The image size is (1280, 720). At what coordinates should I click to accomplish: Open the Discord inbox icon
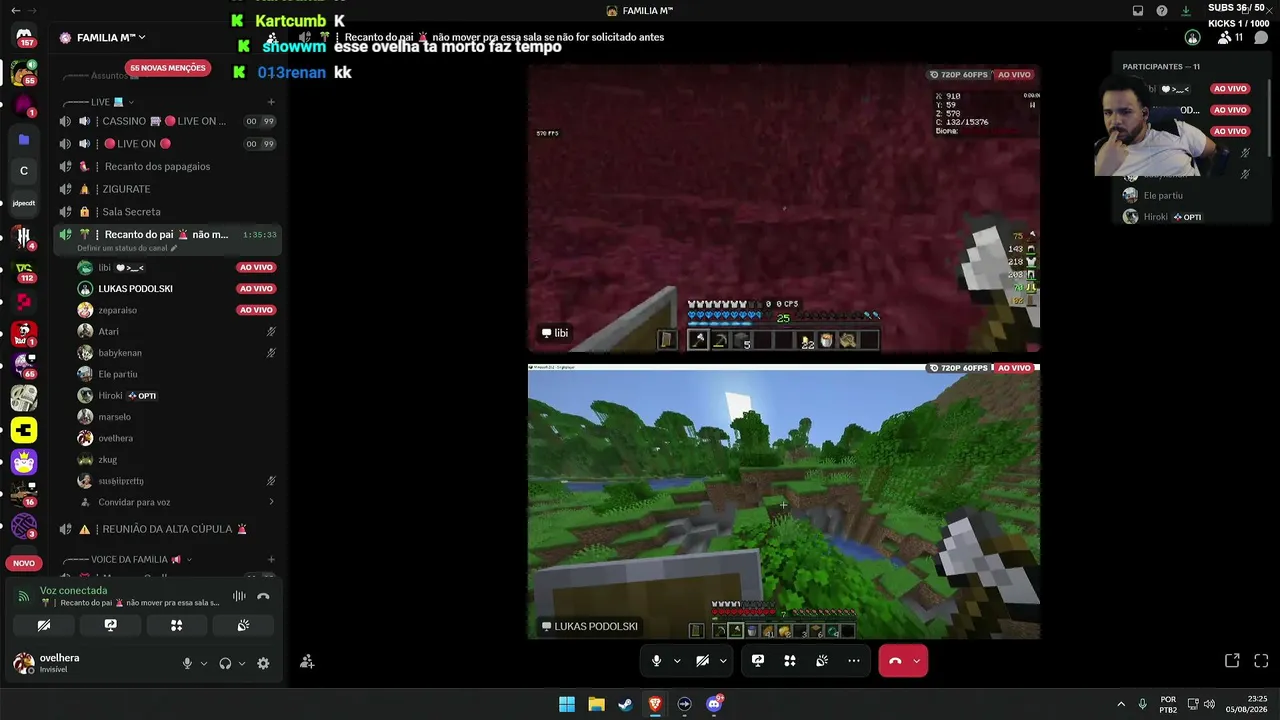point(1138,11)
